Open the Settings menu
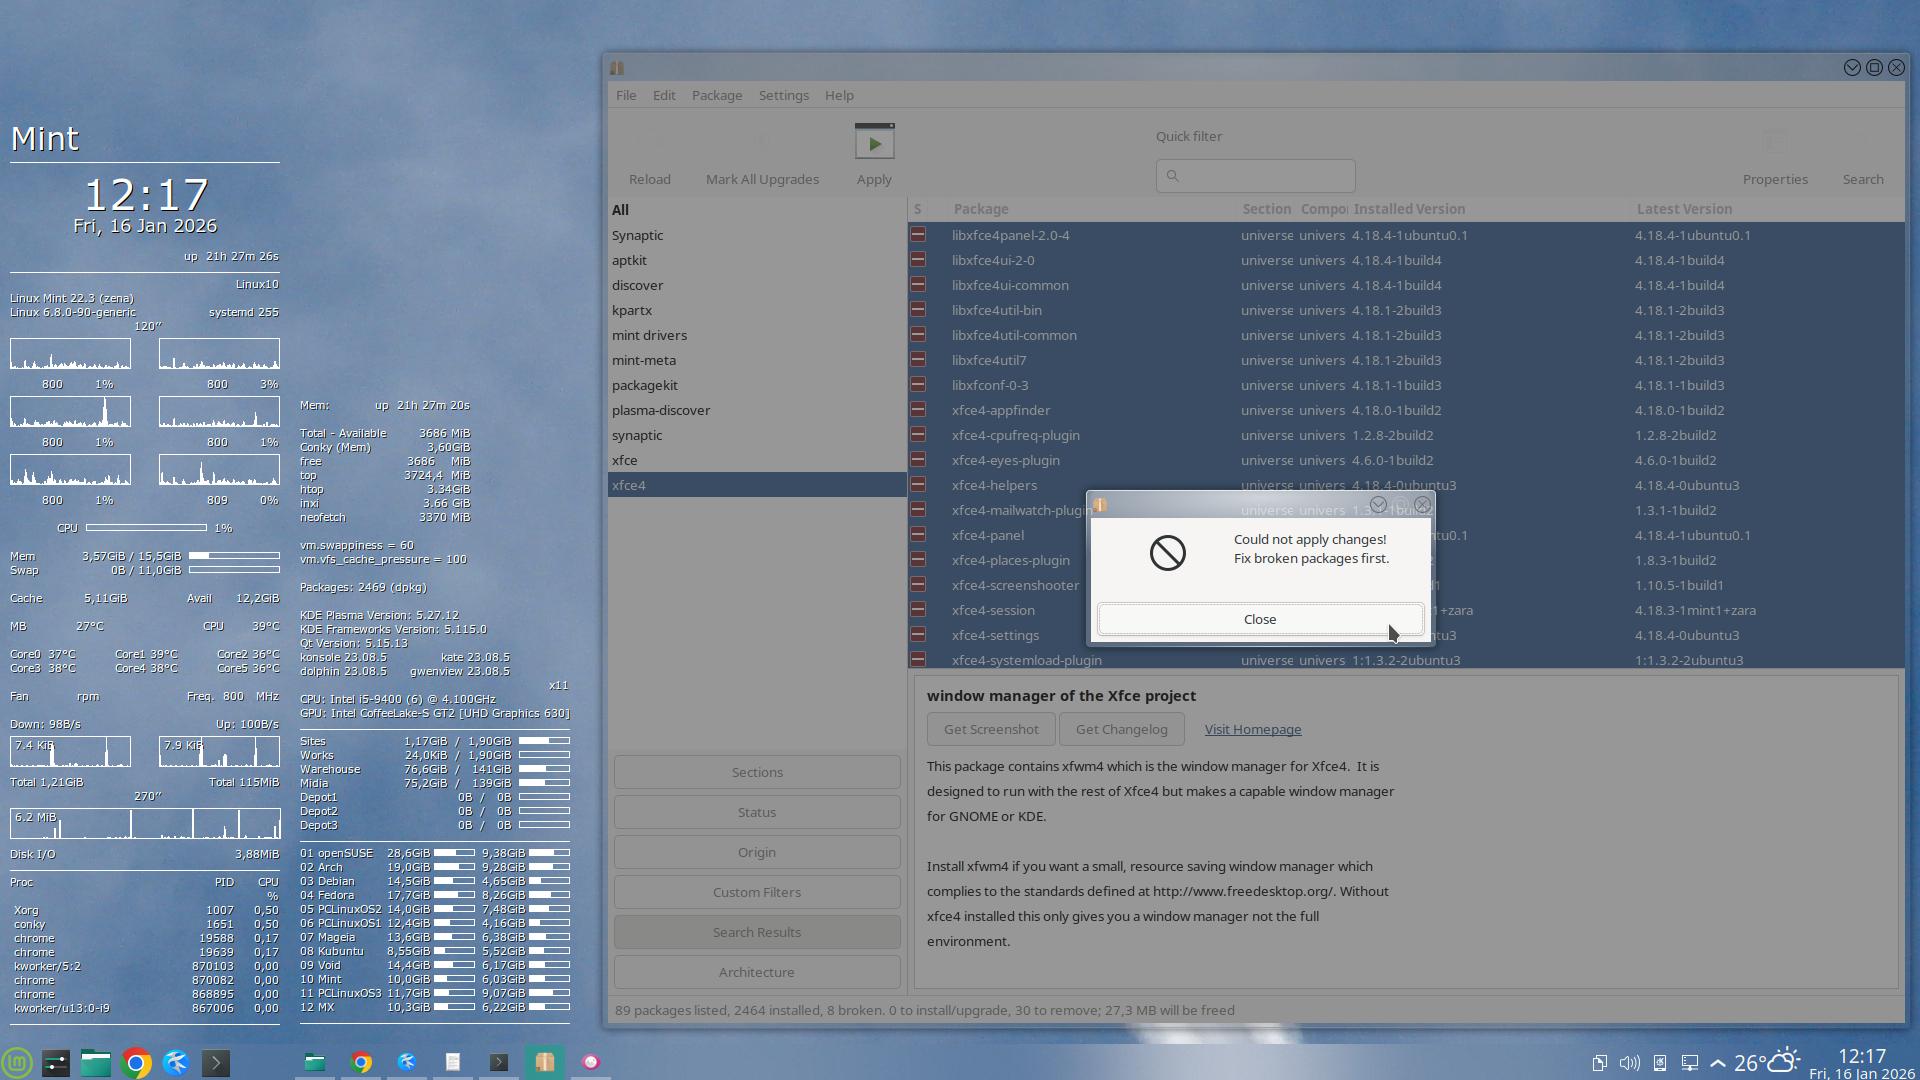The width and height of the screenshot is (1920, 1080). coord(783,95)
